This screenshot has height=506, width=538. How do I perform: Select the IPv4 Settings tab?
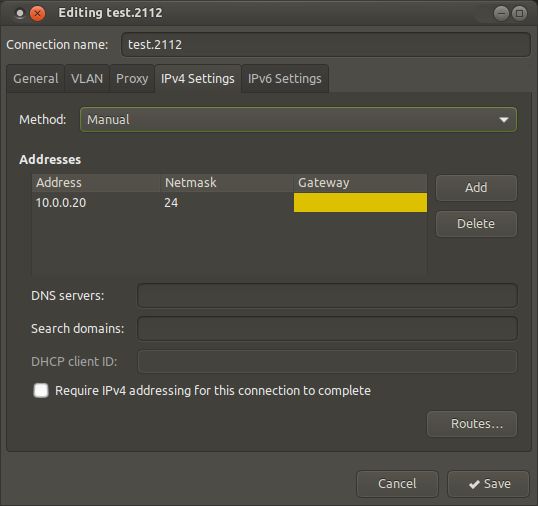pos(198,79)
